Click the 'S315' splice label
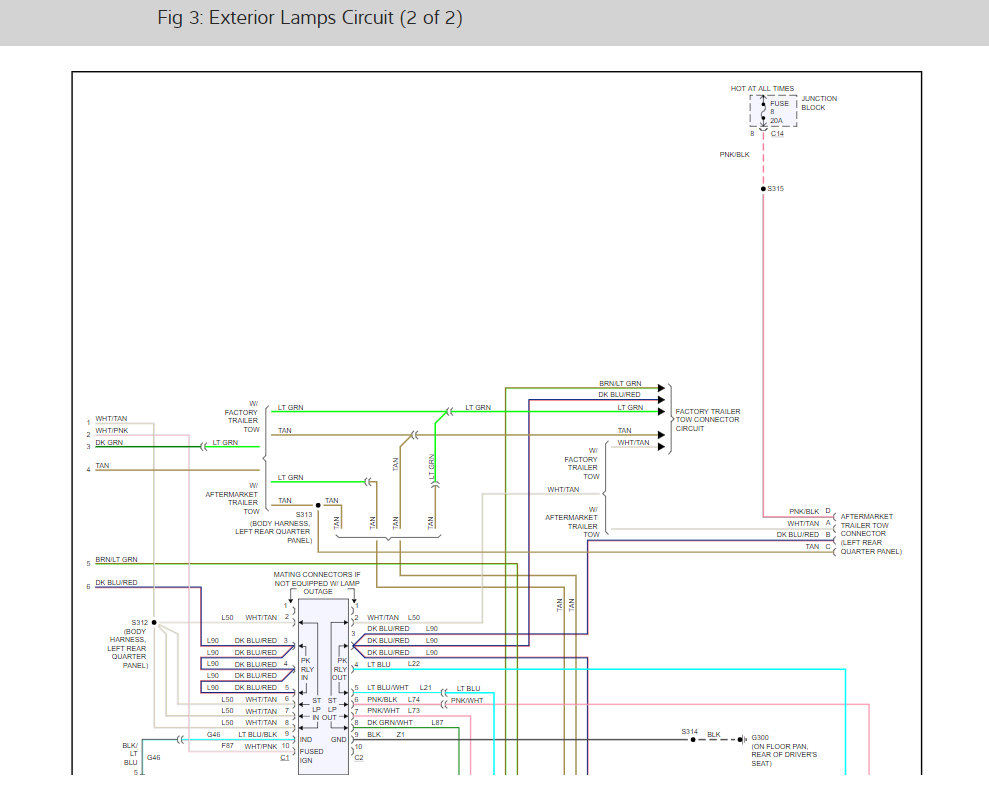Screen dimensions: 989x808 pos(775,189)
